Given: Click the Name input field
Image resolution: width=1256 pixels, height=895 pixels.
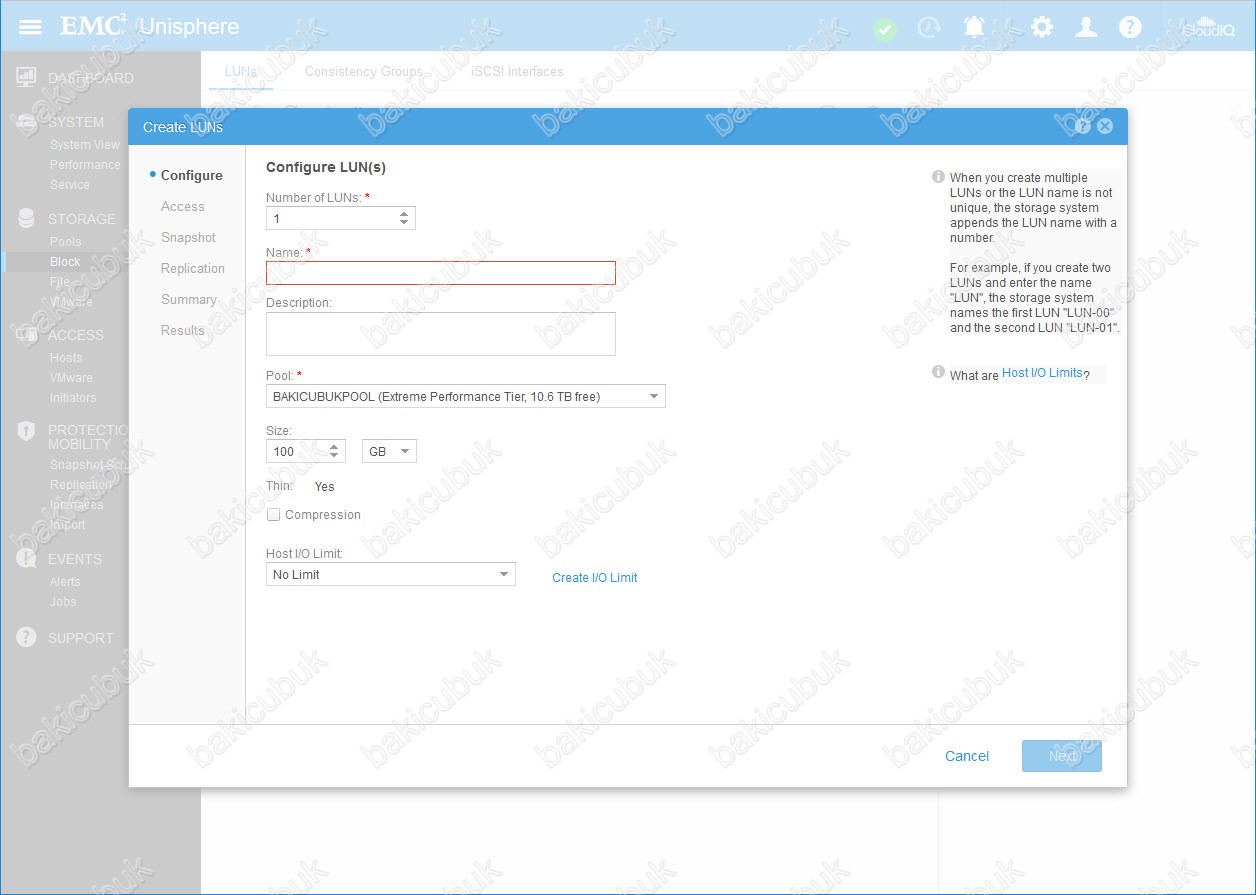Looking at the screenshot, I should (x=441, y=273).
